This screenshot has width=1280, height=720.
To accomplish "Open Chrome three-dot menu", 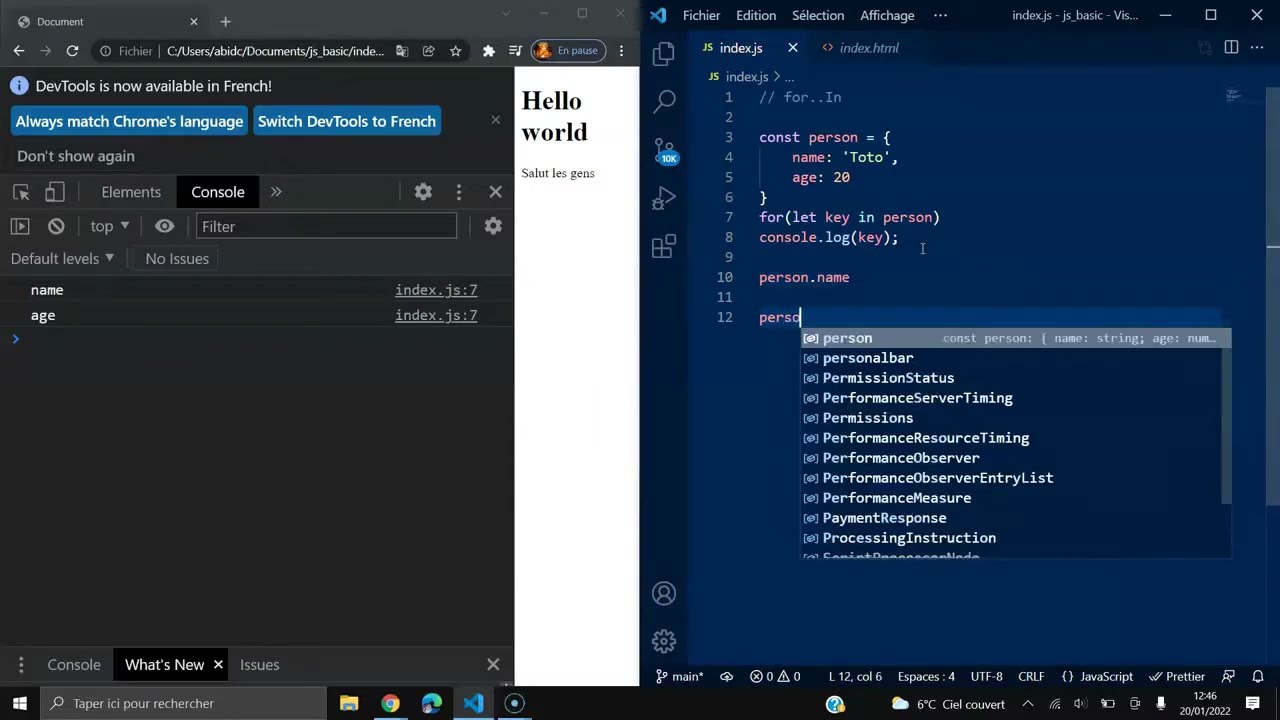I will point(621,51).
